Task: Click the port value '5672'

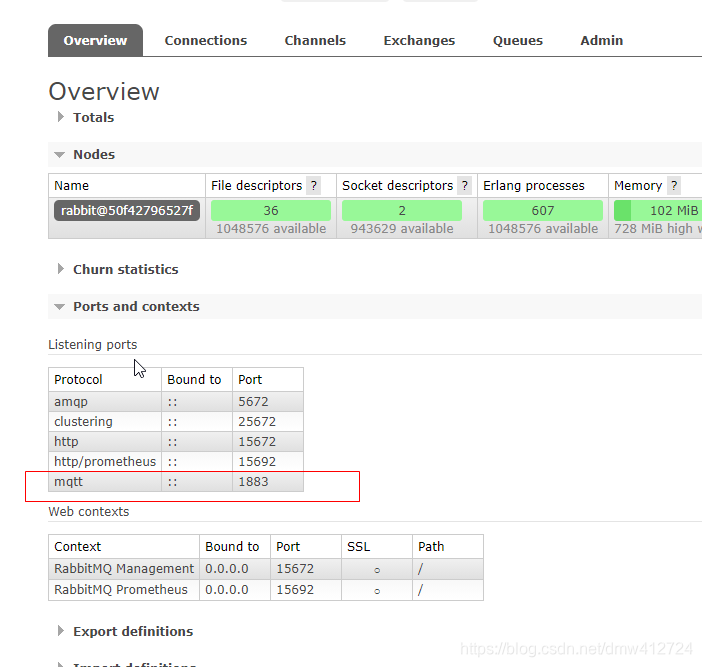Action: (253, 402)
